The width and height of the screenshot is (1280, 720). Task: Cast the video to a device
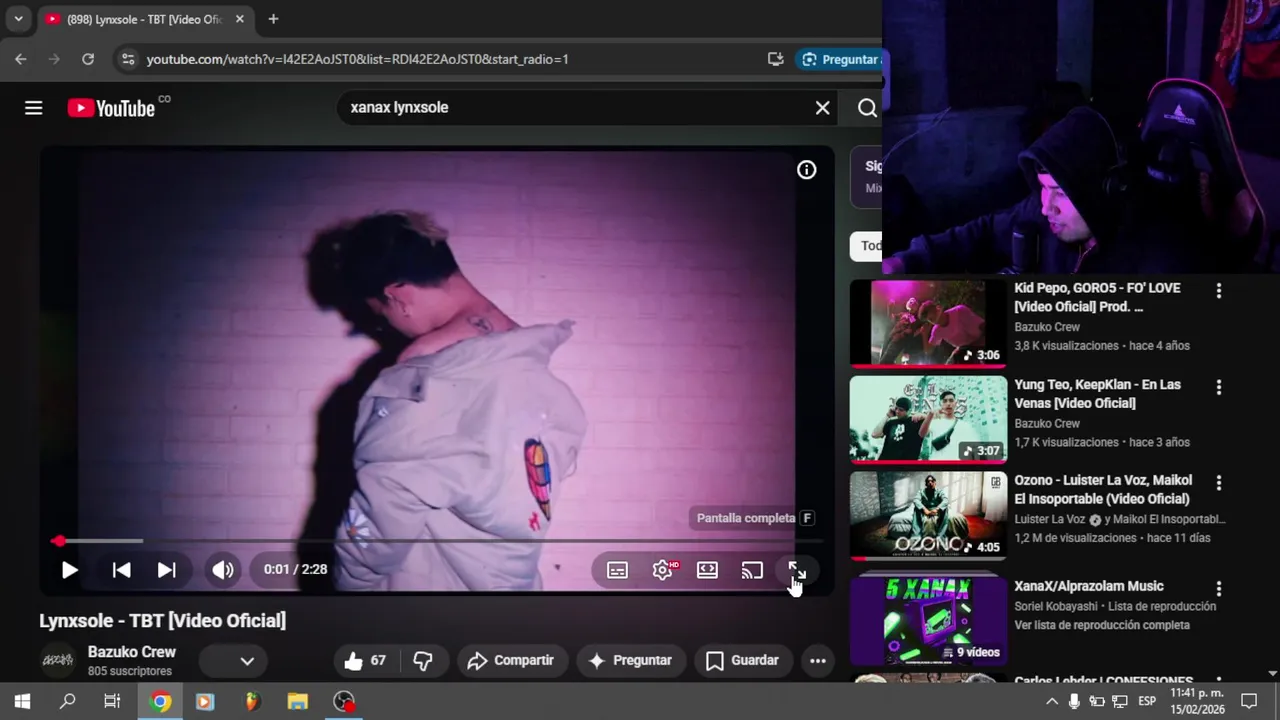click(x=752, y=570)
